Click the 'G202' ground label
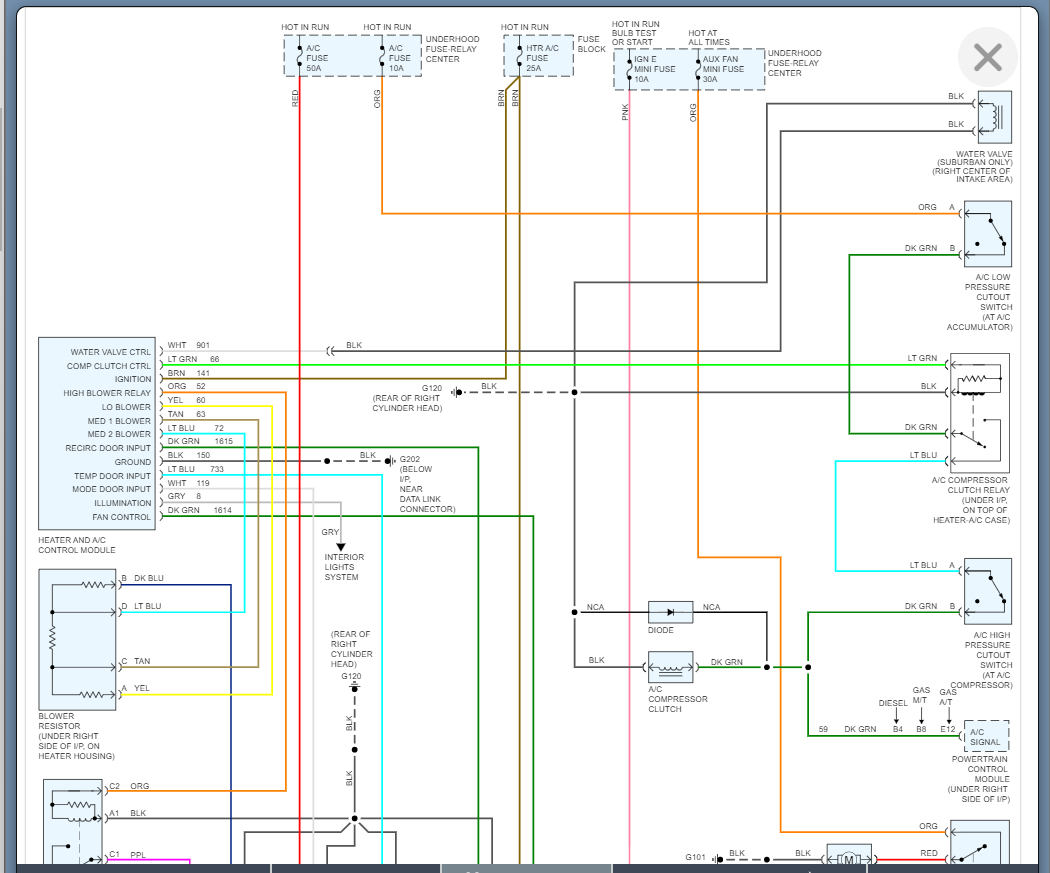 (x=410, y=459)
